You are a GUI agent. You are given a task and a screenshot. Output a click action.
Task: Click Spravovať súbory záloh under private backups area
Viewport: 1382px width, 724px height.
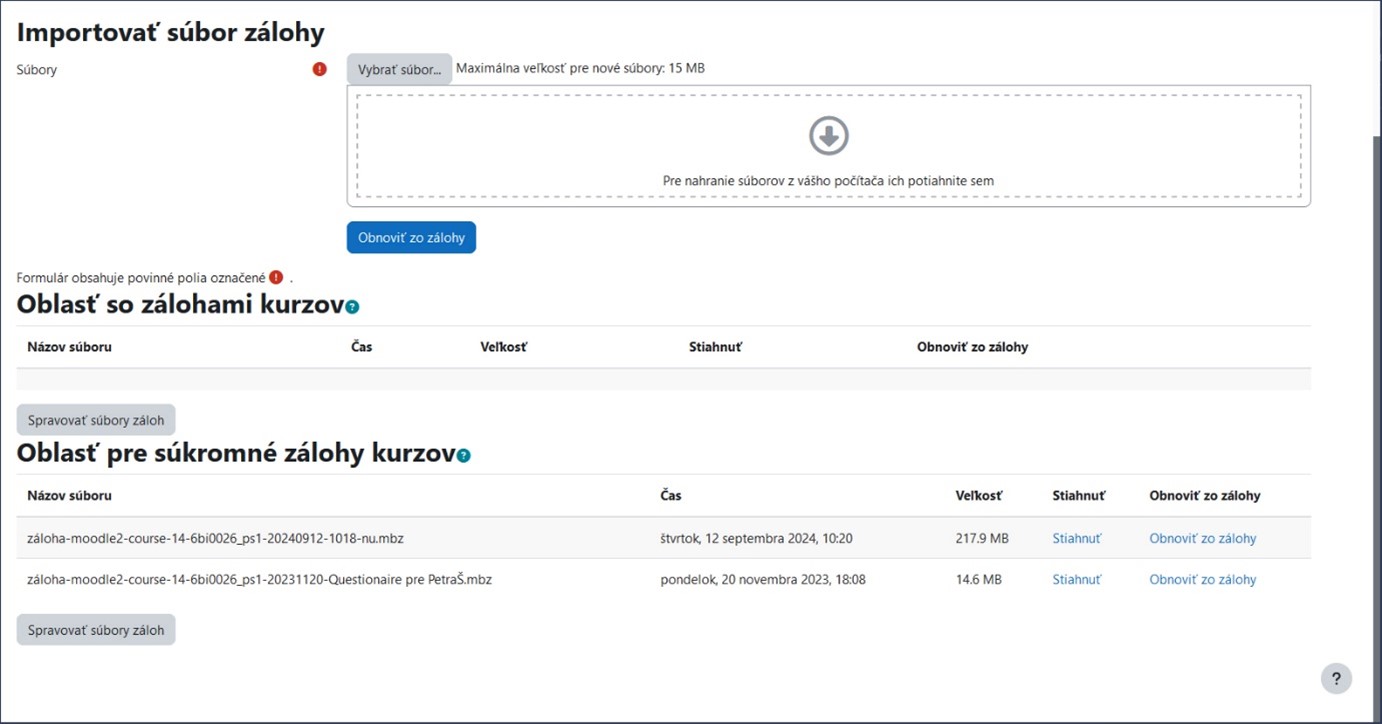[96, 630]
